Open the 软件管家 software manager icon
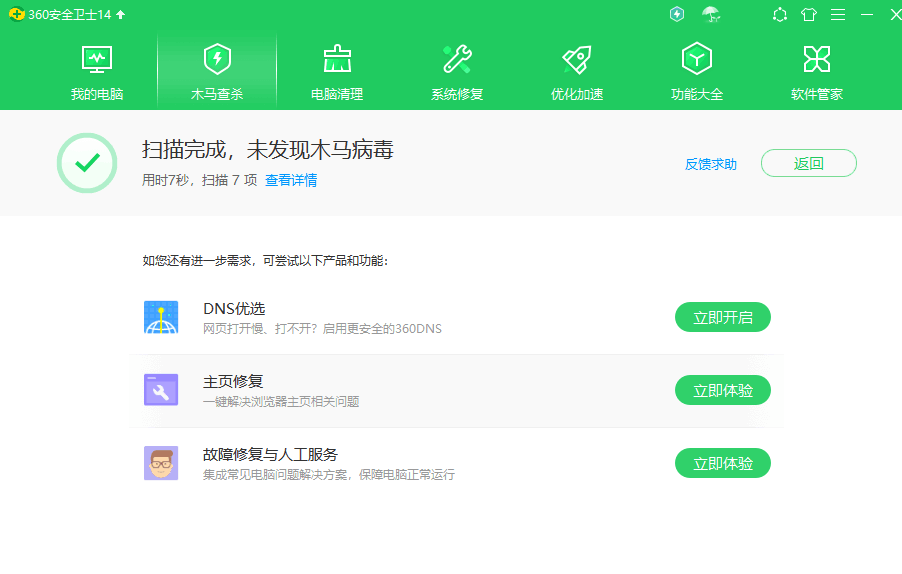This screenshot has width=902, height=574. [x=817, y=60]
